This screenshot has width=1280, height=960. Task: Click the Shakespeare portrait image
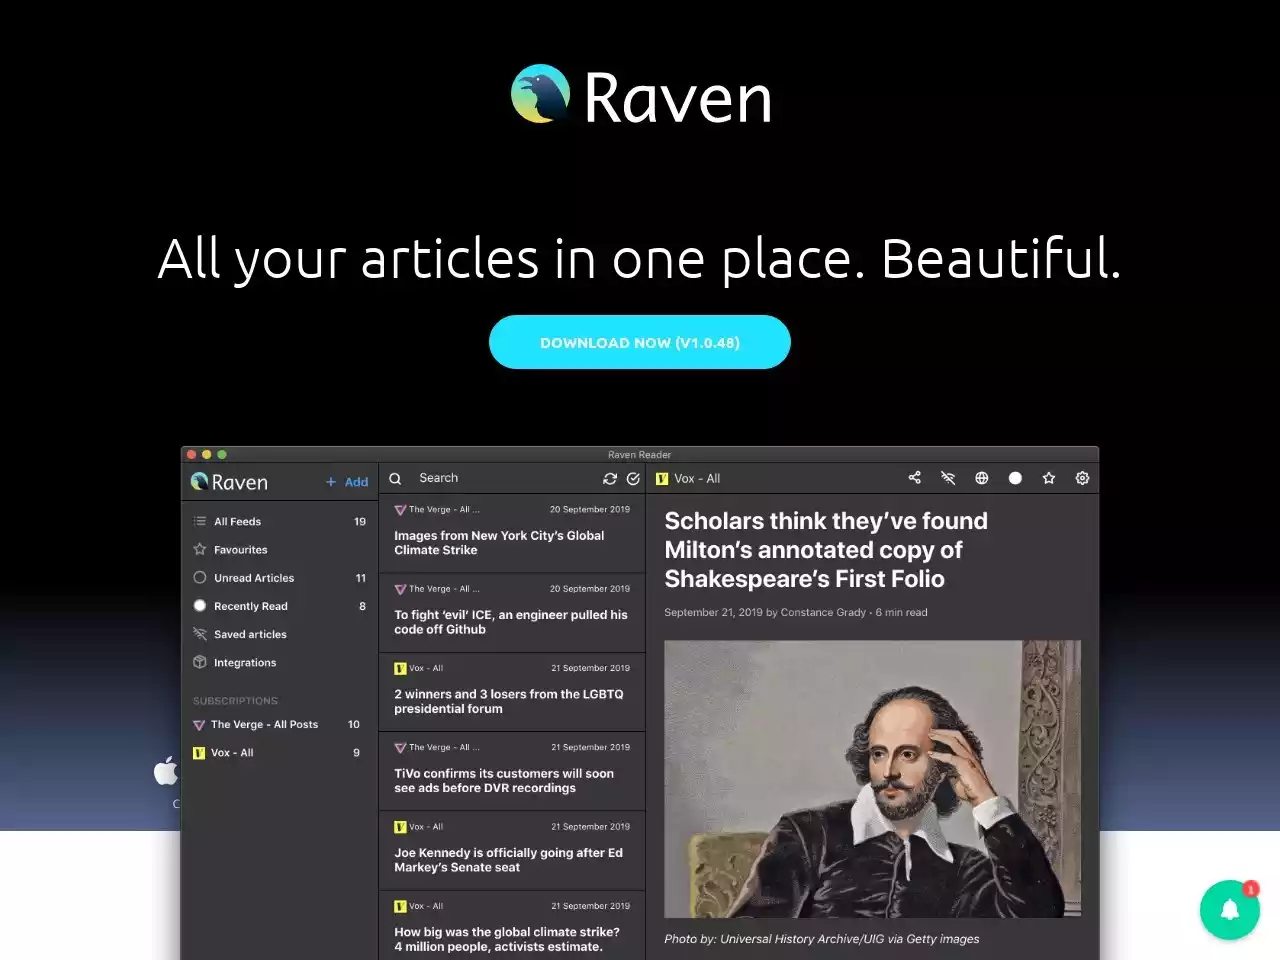pyautogui.click(x=872, y=779)
